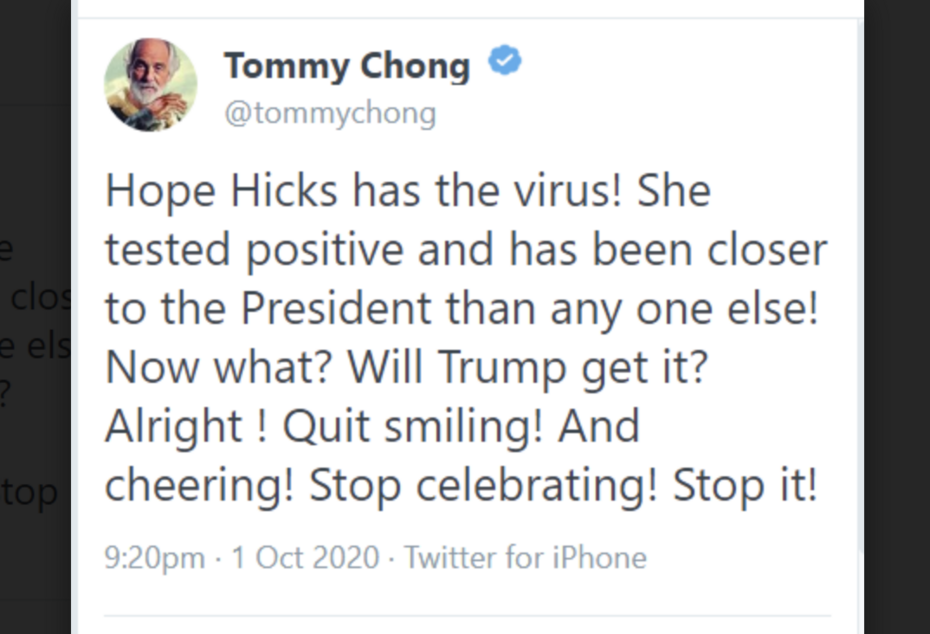Click the blue verified badge
The height and width of the screenshot is (634, 930).
pos(504,63)
